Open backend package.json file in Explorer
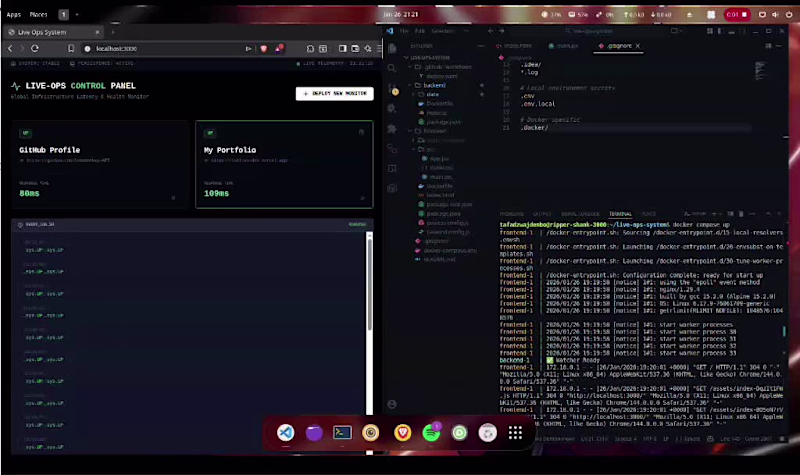This screenshot has height=475, width=800. point(443,122)
